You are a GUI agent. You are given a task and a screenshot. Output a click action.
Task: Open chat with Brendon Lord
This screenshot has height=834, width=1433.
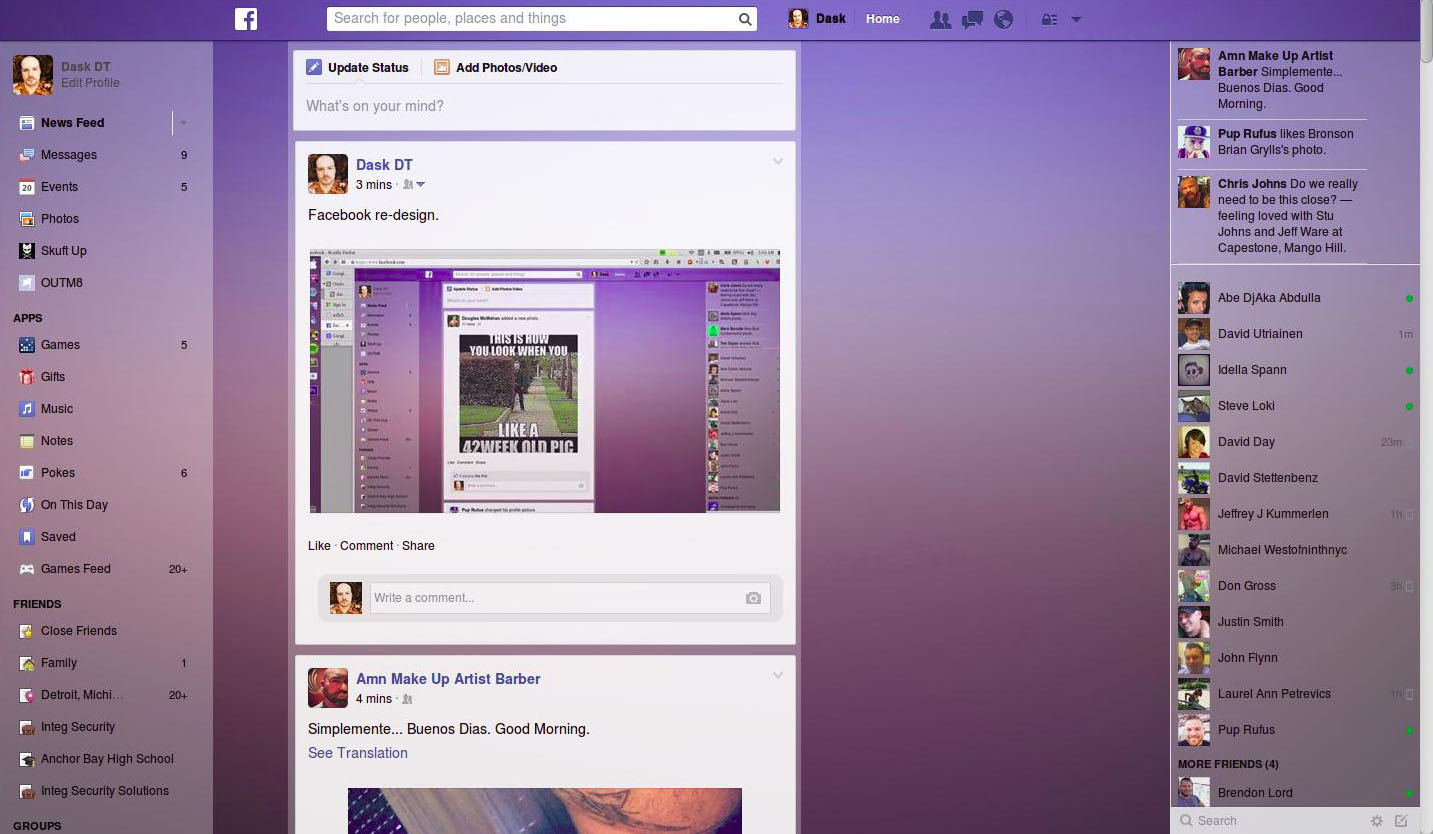click(x=1295, y=793)
